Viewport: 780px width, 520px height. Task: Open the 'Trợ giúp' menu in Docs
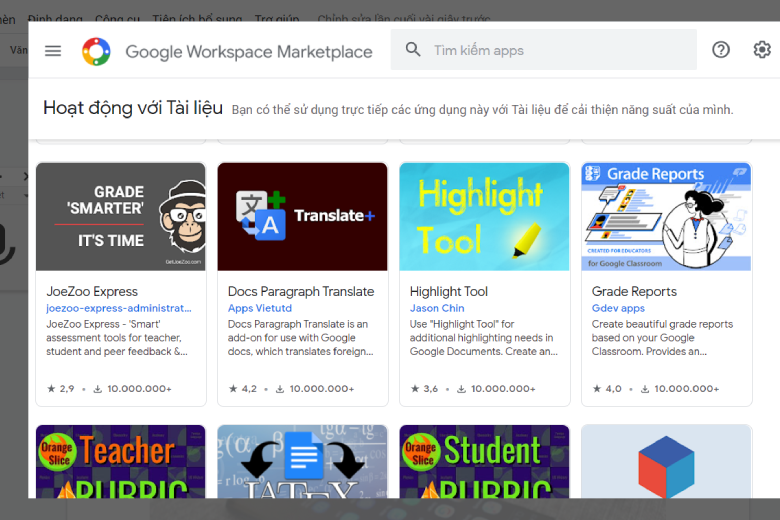point(277,18)
